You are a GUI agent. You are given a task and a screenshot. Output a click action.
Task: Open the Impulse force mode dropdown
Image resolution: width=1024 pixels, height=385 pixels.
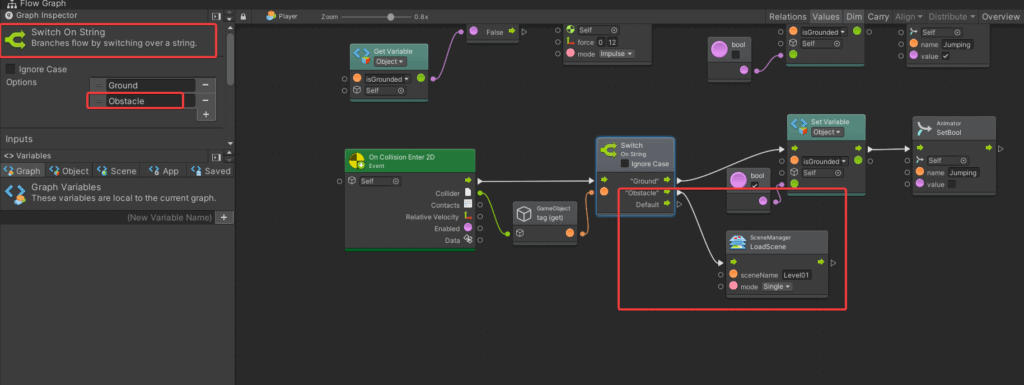point(616,54)
